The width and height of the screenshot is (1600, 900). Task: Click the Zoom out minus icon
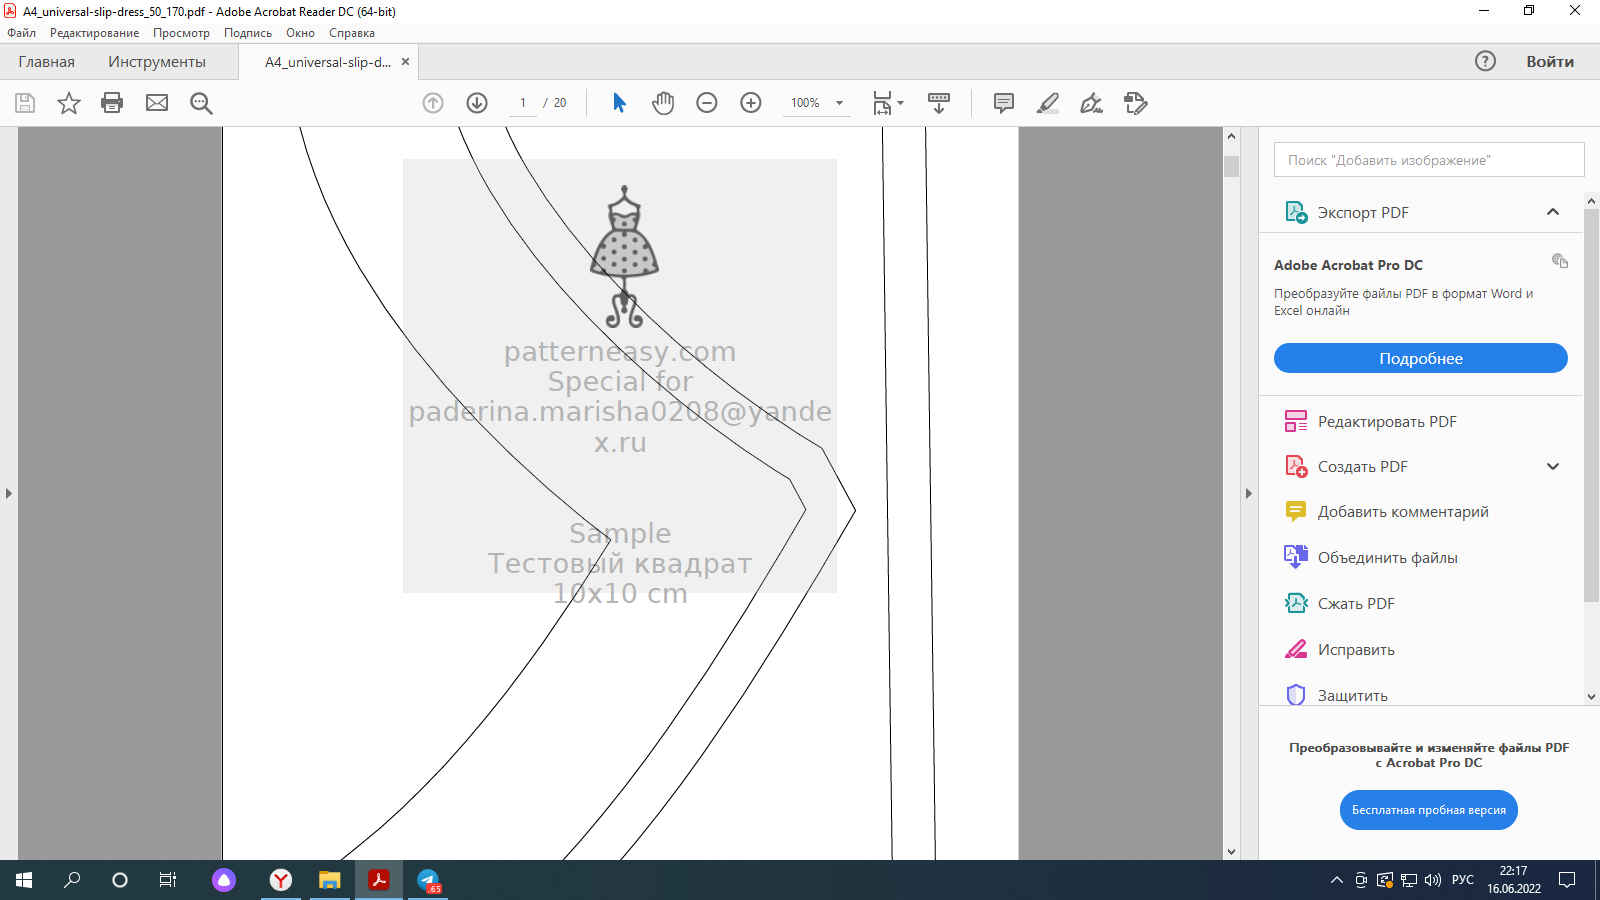pos(707,103)
